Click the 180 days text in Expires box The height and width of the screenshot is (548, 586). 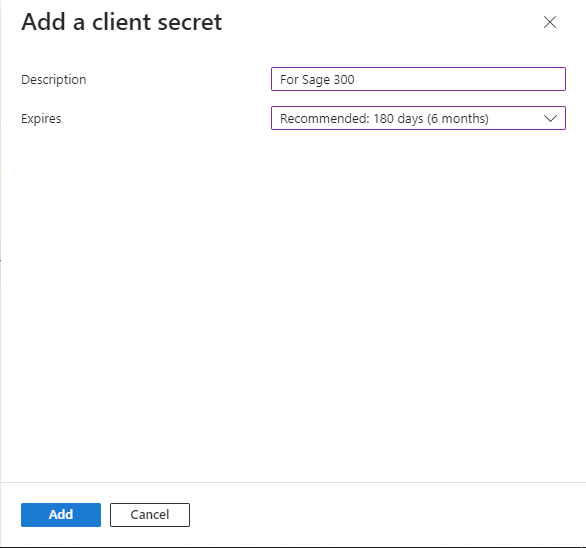click(398, 118)
